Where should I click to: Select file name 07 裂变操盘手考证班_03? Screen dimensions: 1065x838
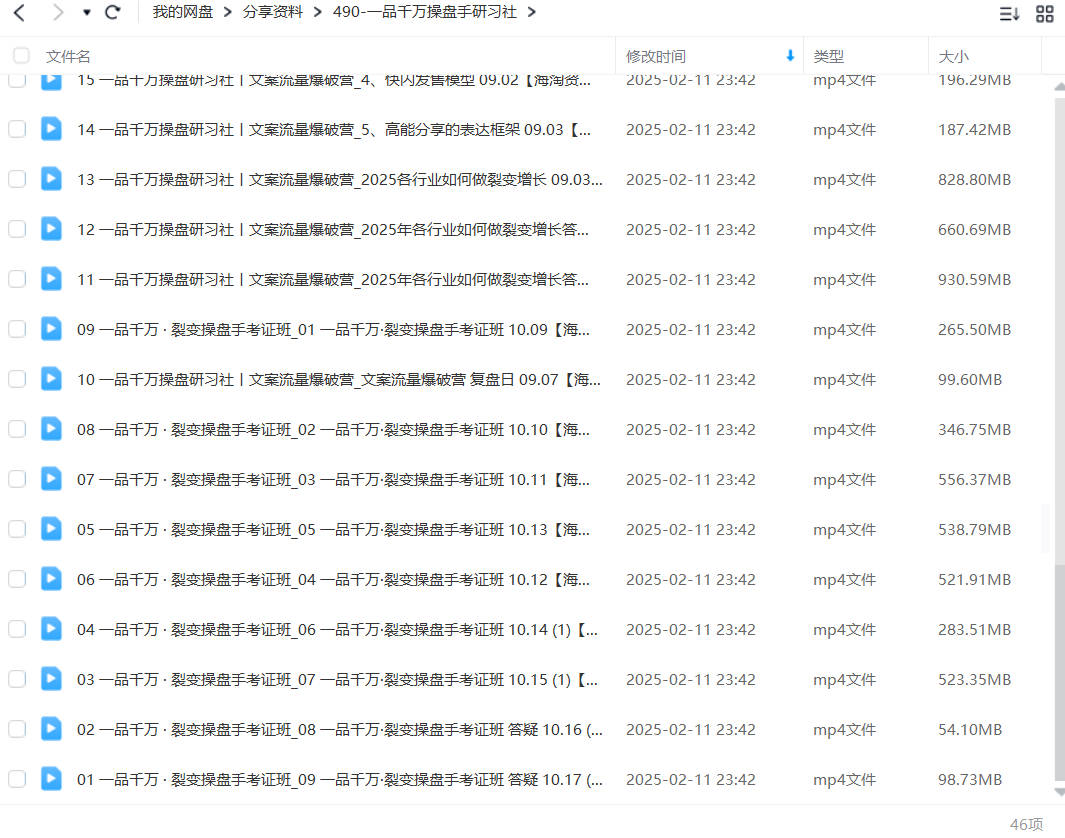coord(333,480)
